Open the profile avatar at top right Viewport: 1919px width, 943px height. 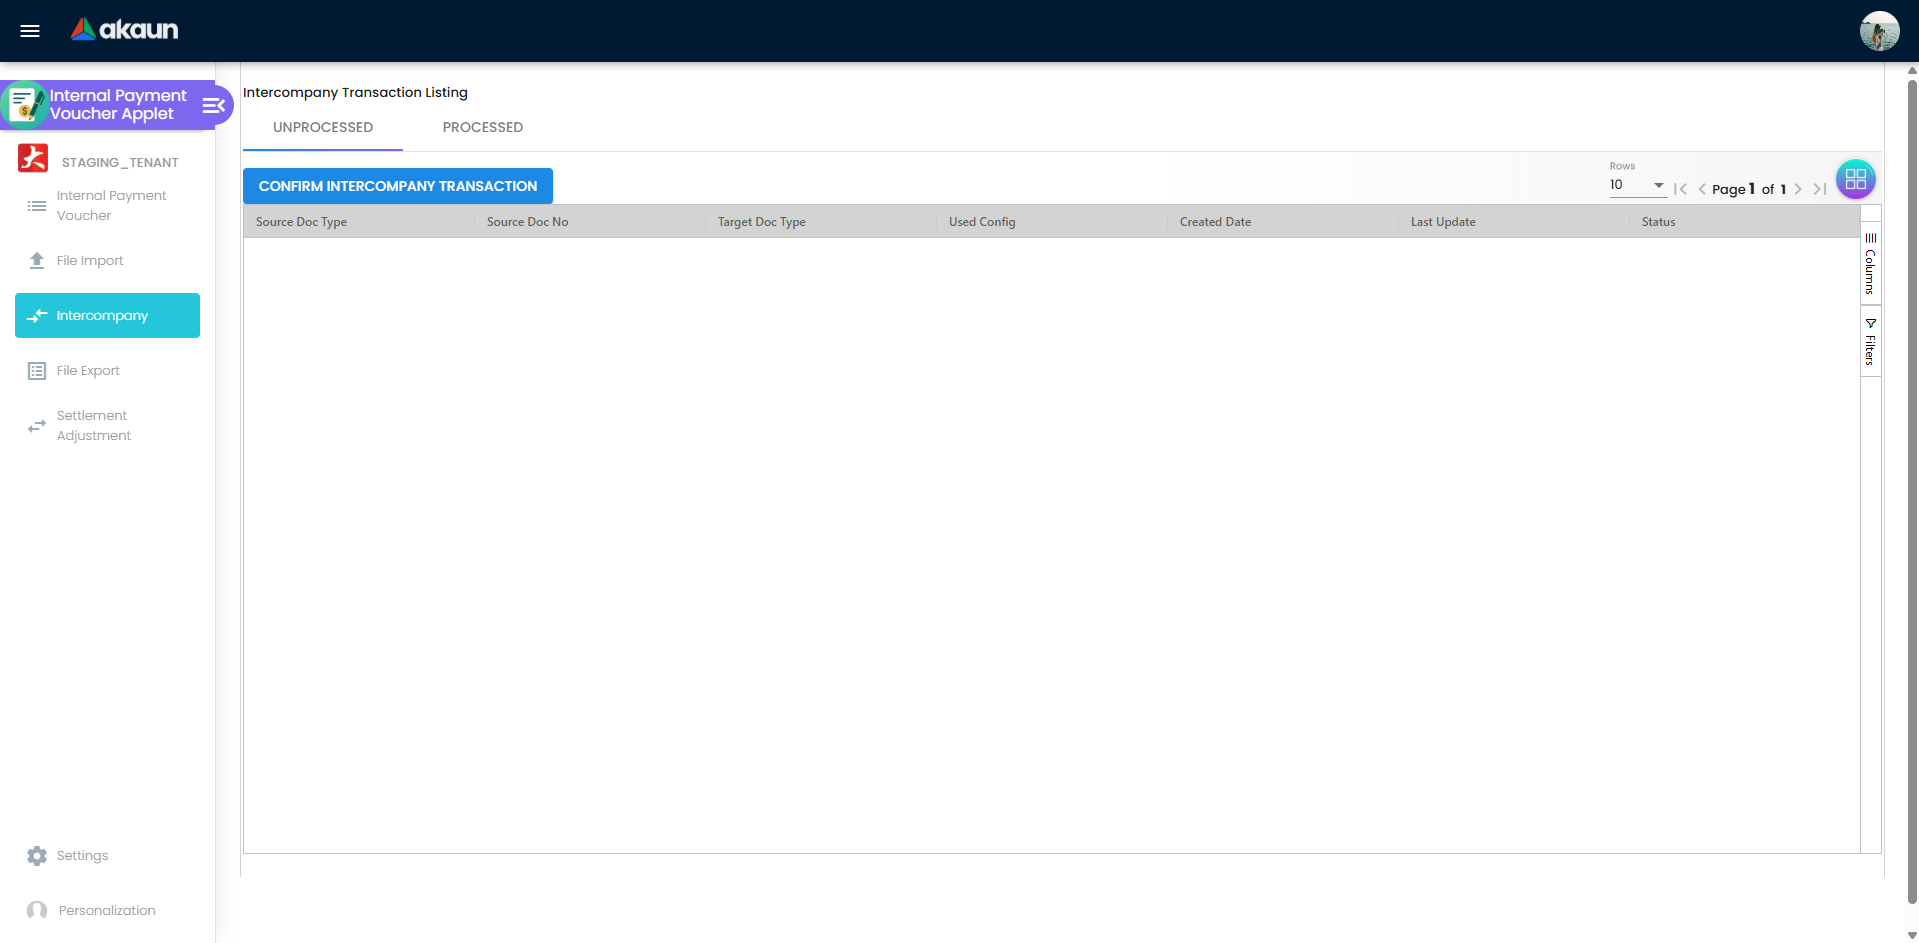coord(1879,30)
